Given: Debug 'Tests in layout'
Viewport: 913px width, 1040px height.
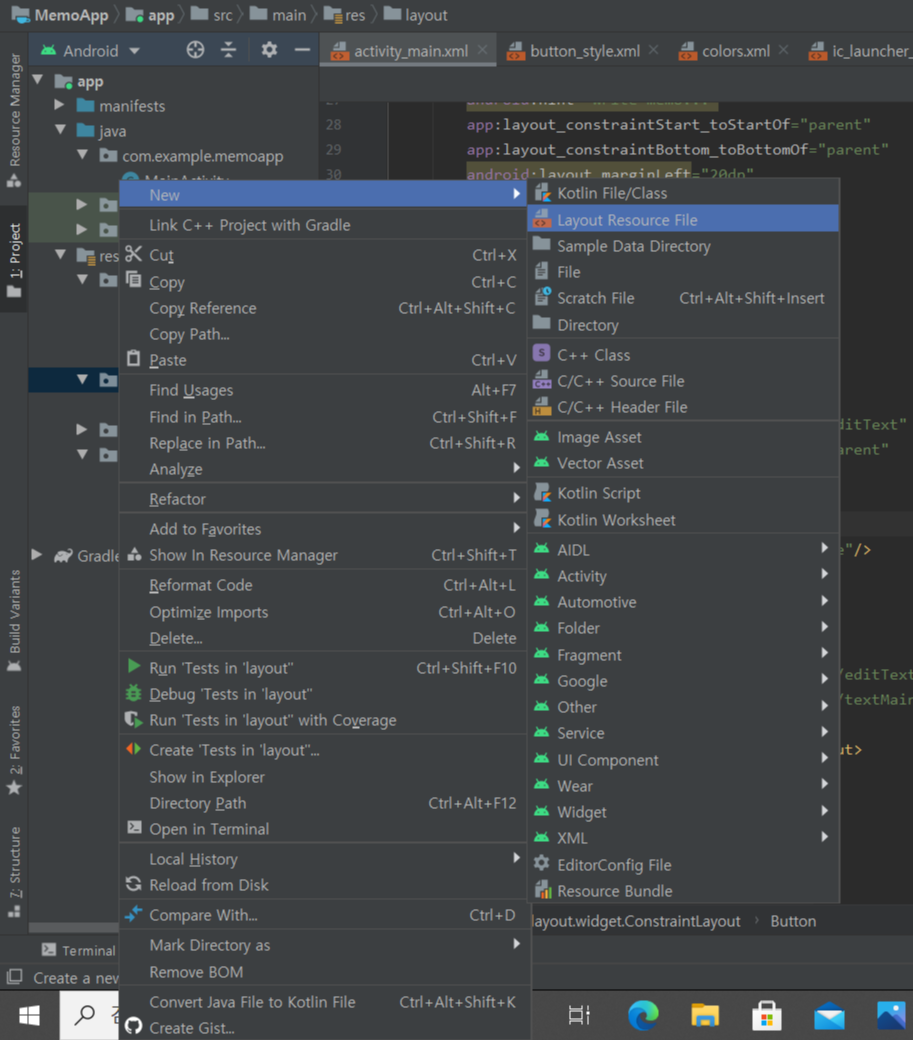Looking at the screenshot, I should pyautogui.click(x=323, y=694).
